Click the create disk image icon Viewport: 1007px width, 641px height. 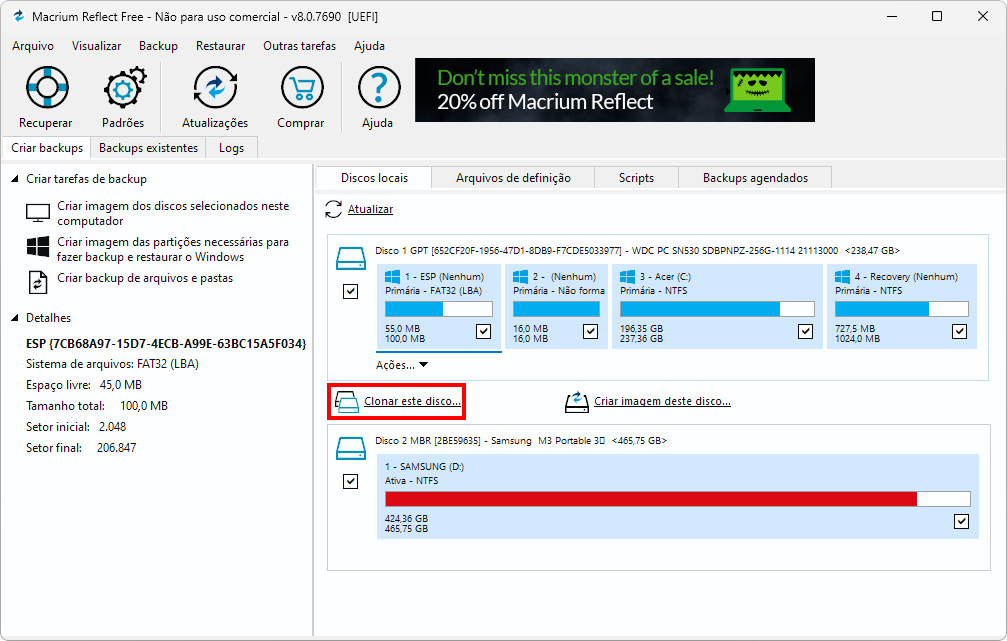tap(577, 402)
